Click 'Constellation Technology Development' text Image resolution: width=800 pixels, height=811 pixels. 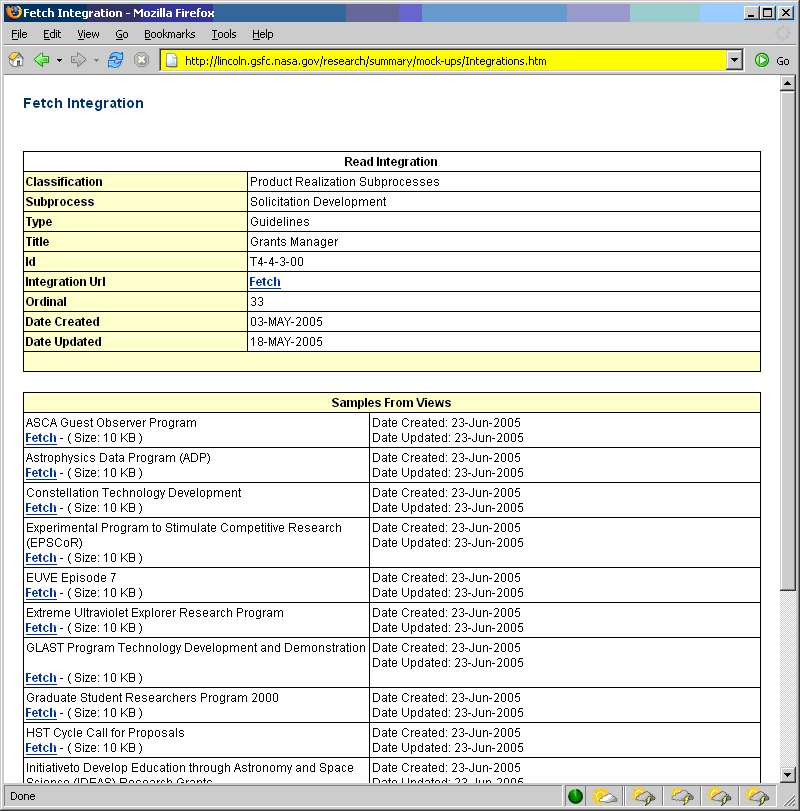coord(134,493)
